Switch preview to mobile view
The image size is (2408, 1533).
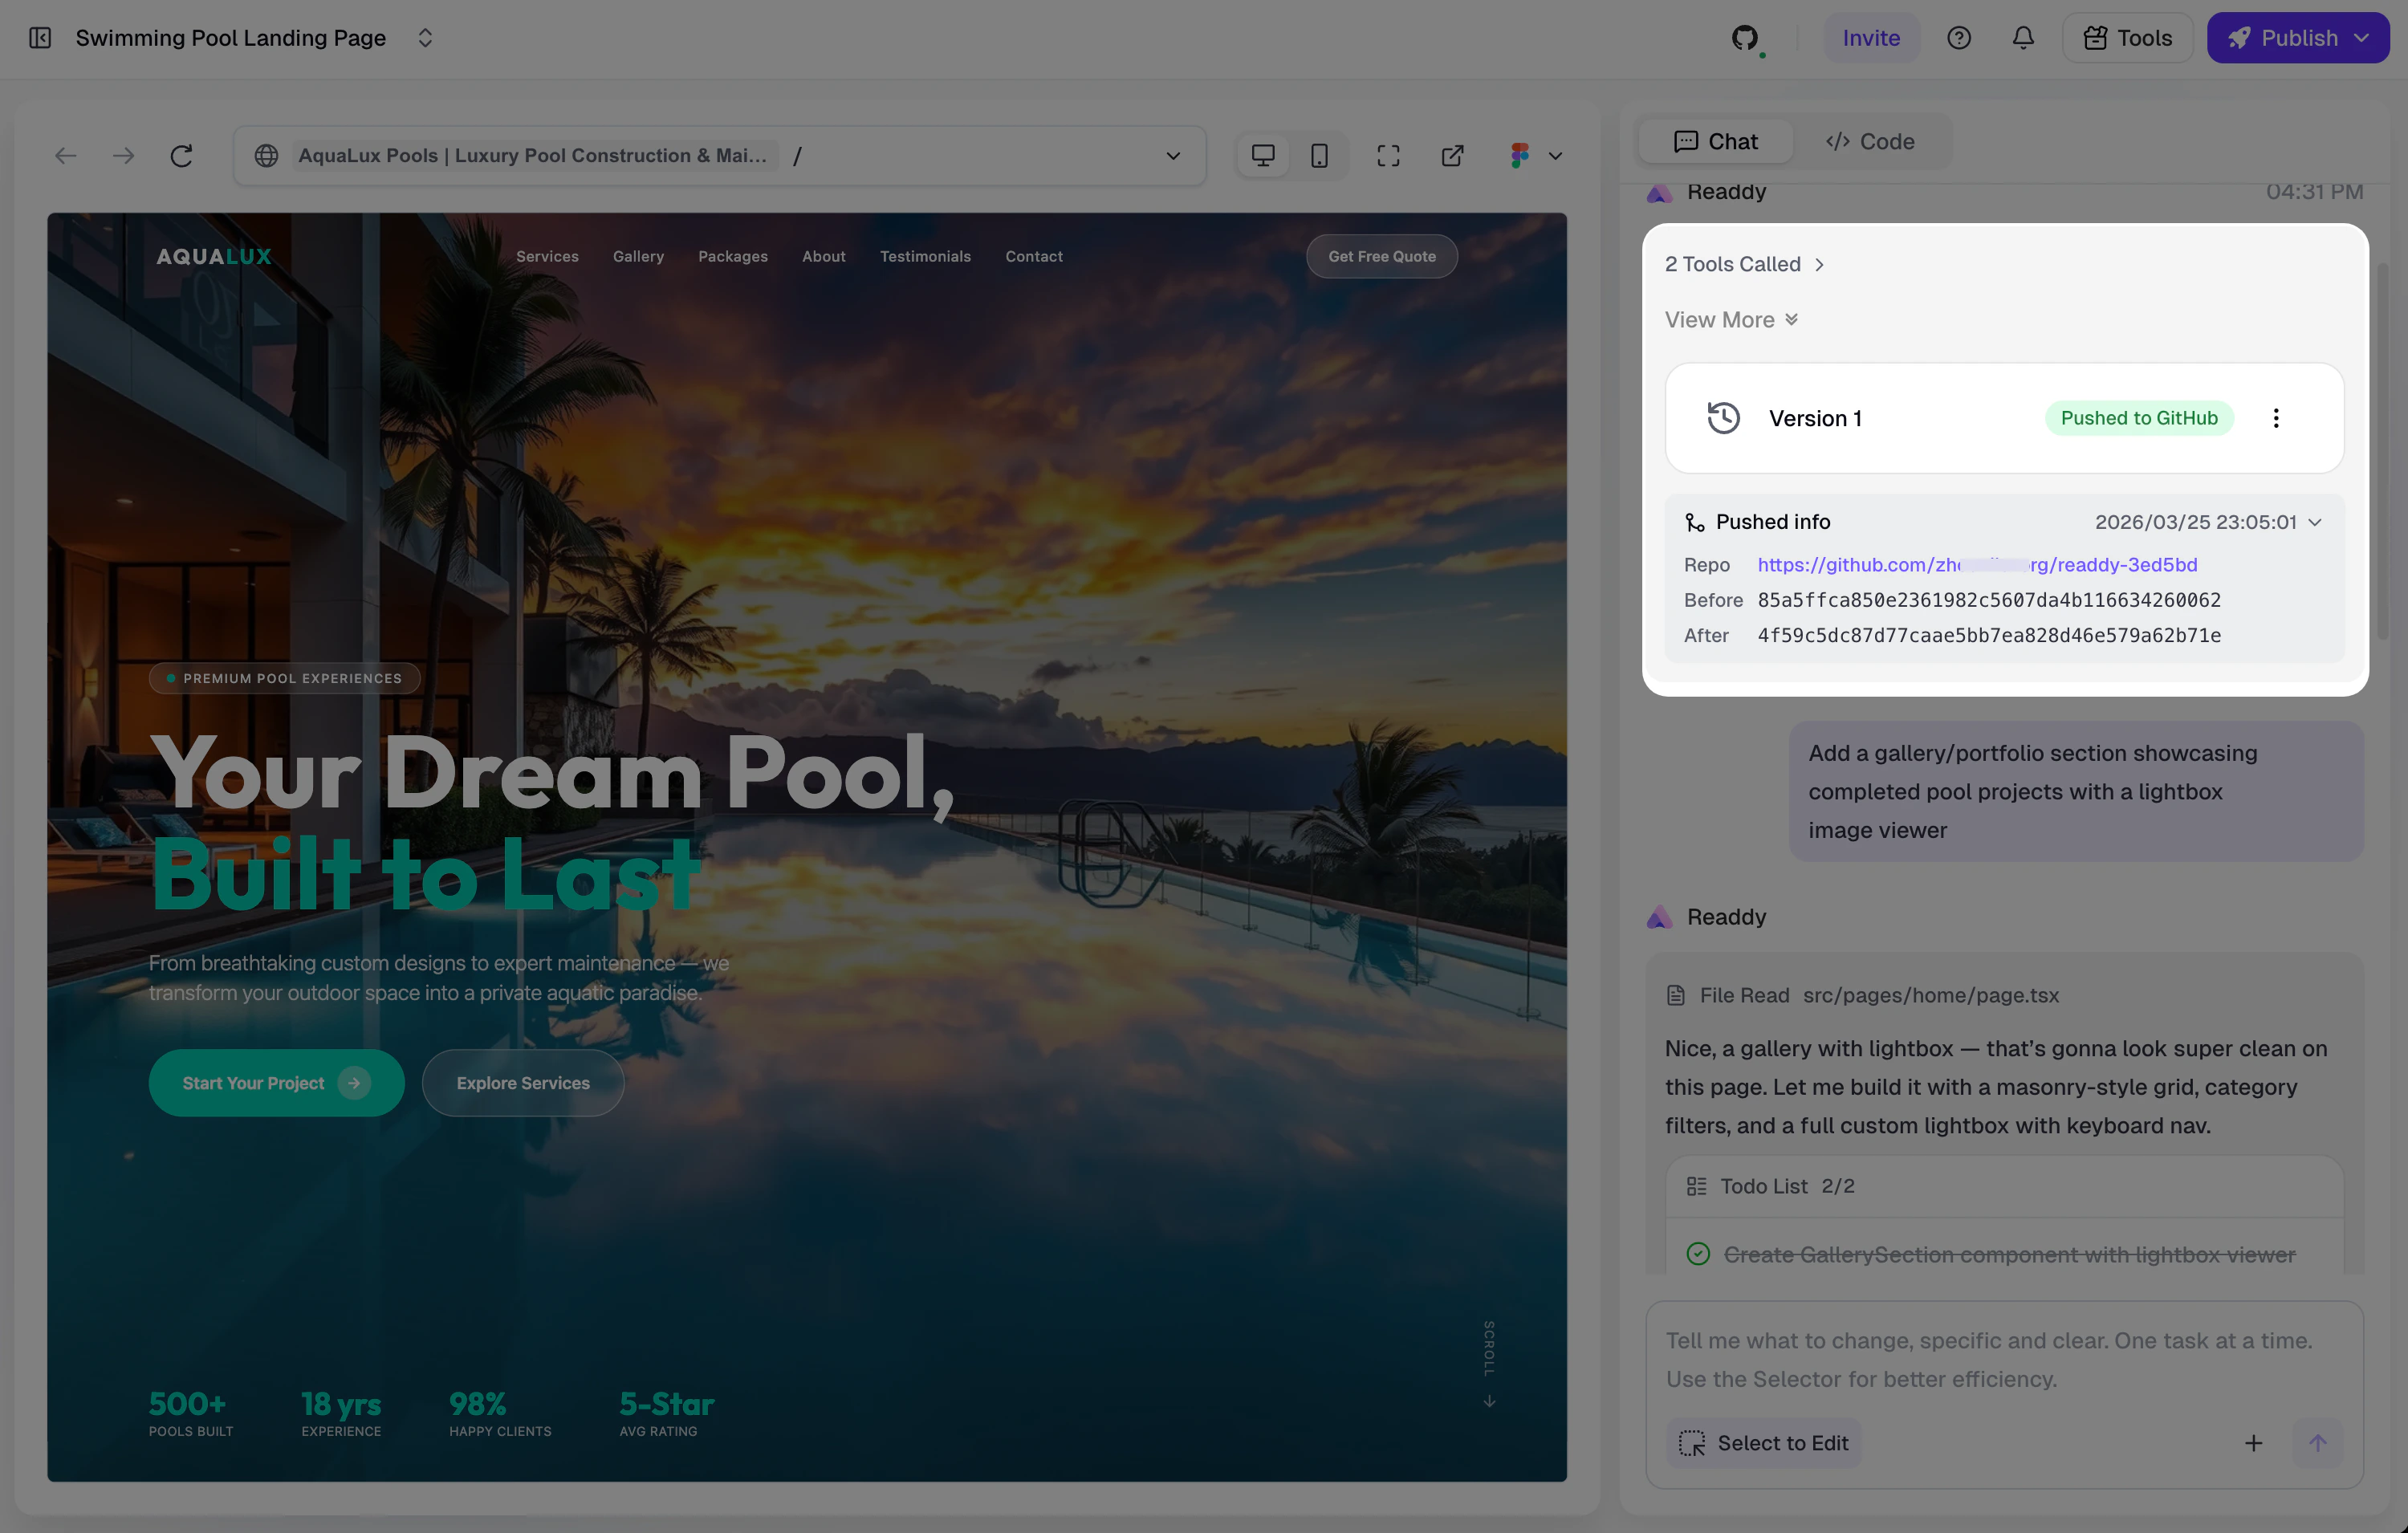pos(1320,155)
